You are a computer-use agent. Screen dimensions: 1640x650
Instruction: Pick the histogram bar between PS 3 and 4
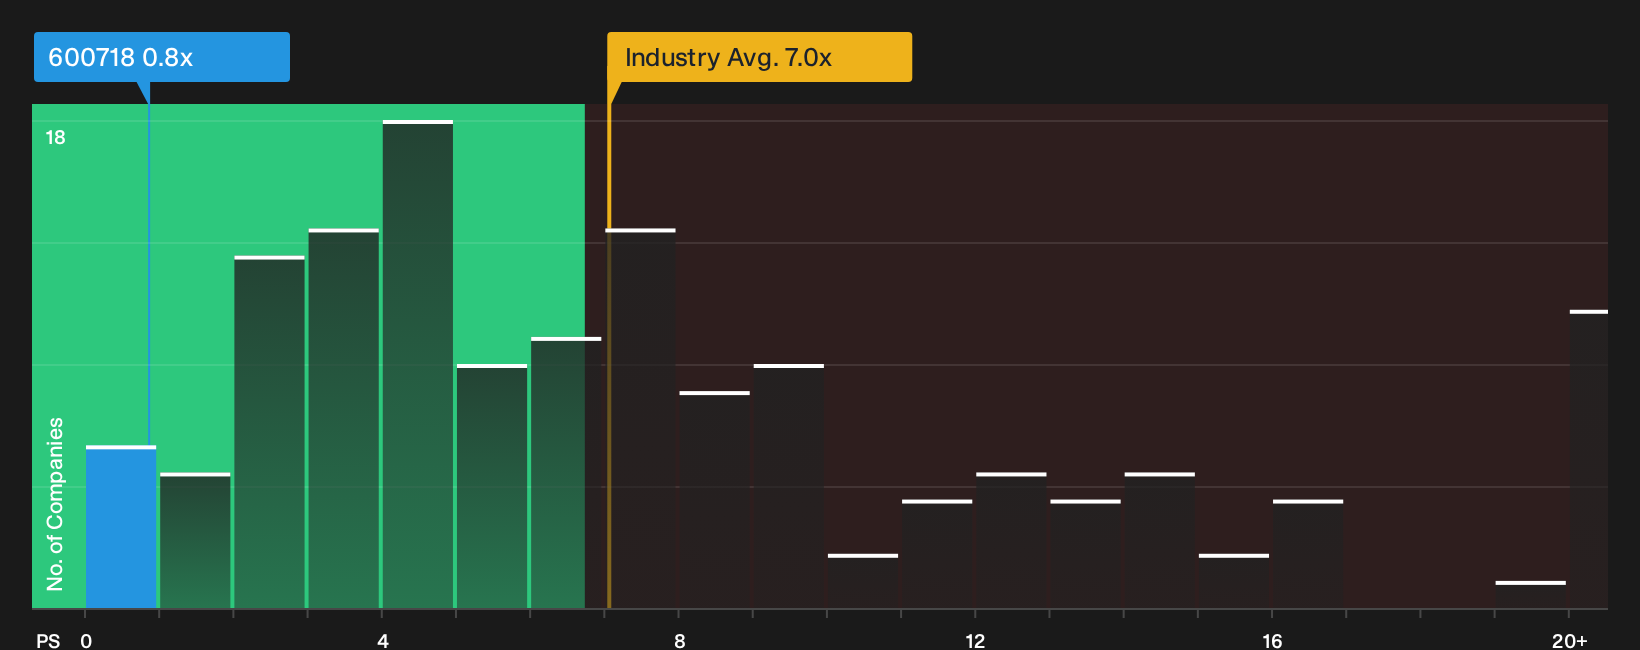click(344, 418)
